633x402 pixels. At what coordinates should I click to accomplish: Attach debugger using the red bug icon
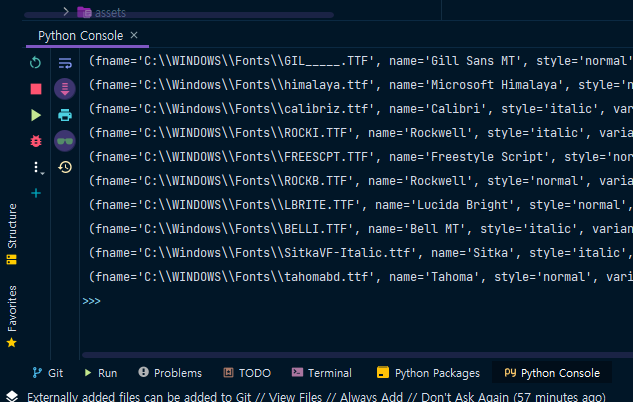[x=36, y=141]
